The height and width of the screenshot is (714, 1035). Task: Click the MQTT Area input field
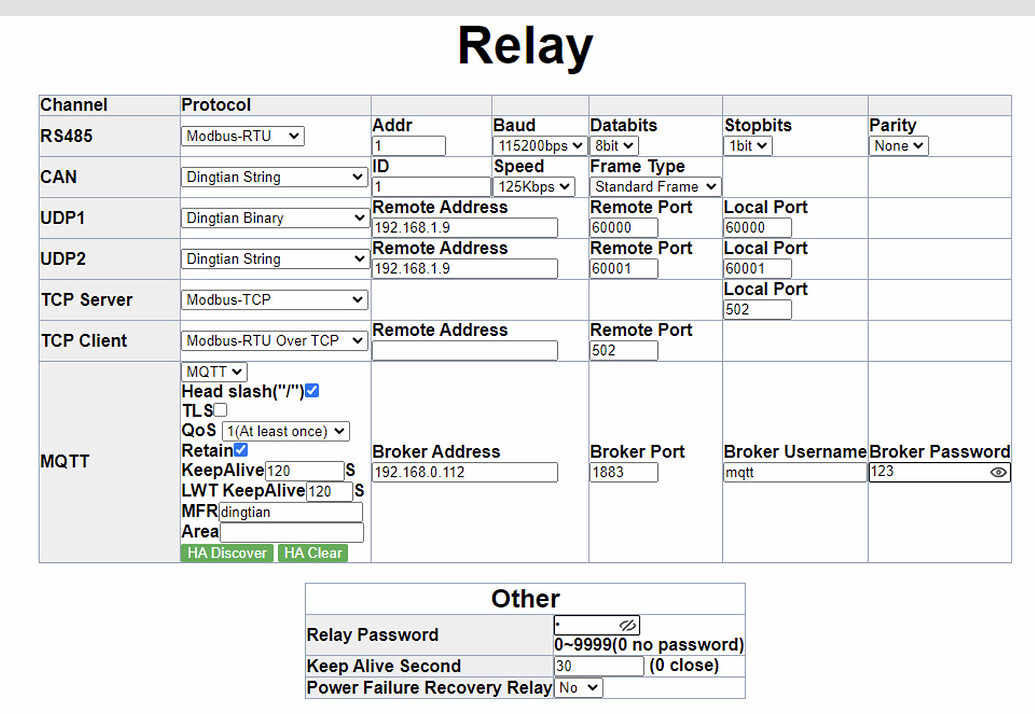click(291, 532)
